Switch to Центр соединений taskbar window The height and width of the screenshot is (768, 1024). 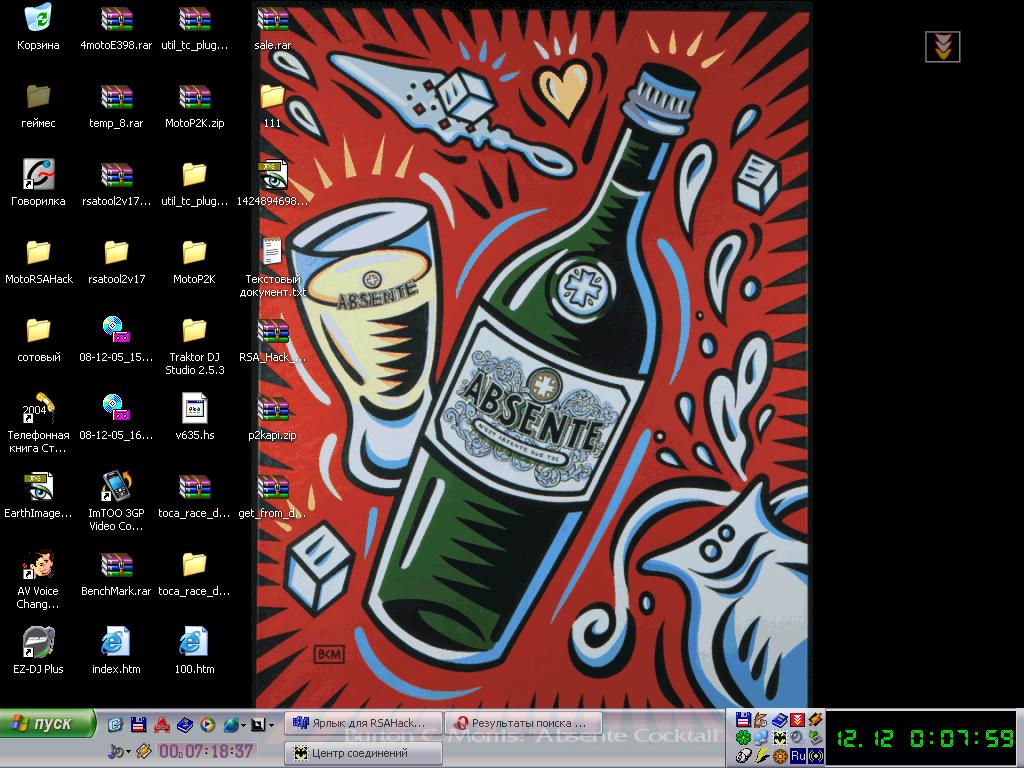tap(363, 753)
